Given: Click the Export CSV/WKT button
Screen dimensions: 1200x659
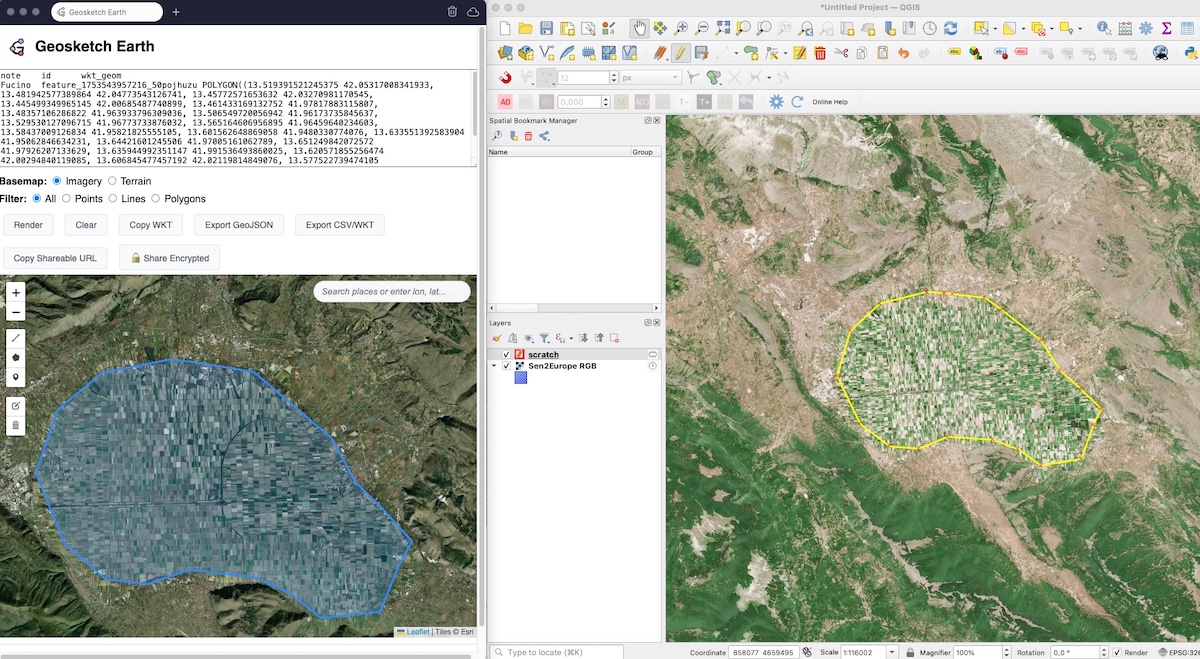Looking at the screenshot, I should click(x=340, y=225).
